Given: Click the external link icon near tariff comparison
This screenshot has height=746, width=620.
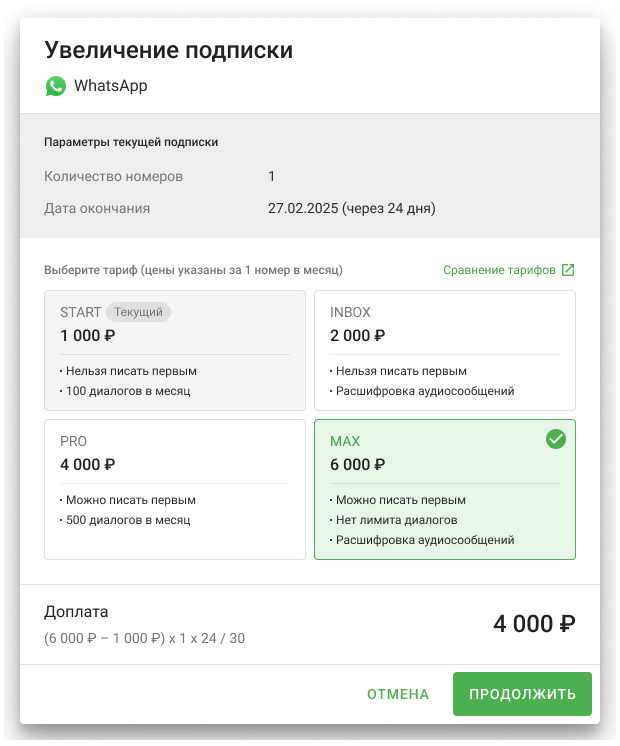Looking at the screenshot, I should click(568, 270).
